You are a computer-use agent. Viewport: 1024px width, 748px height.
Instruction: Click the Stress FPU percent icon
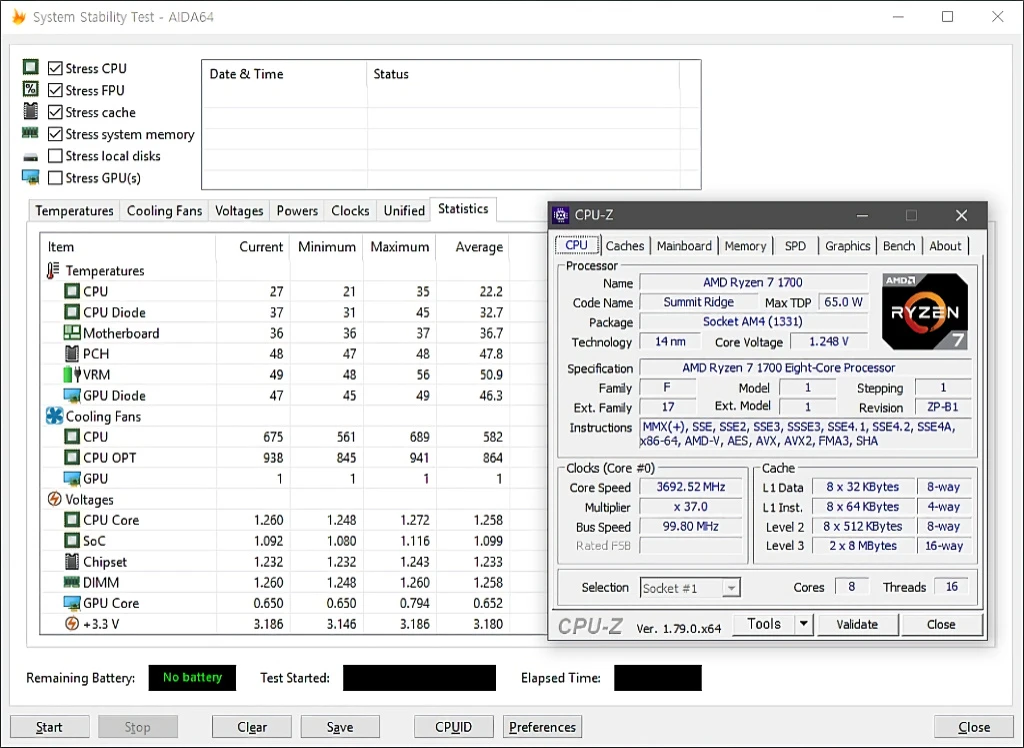click(x=30, y=89)
